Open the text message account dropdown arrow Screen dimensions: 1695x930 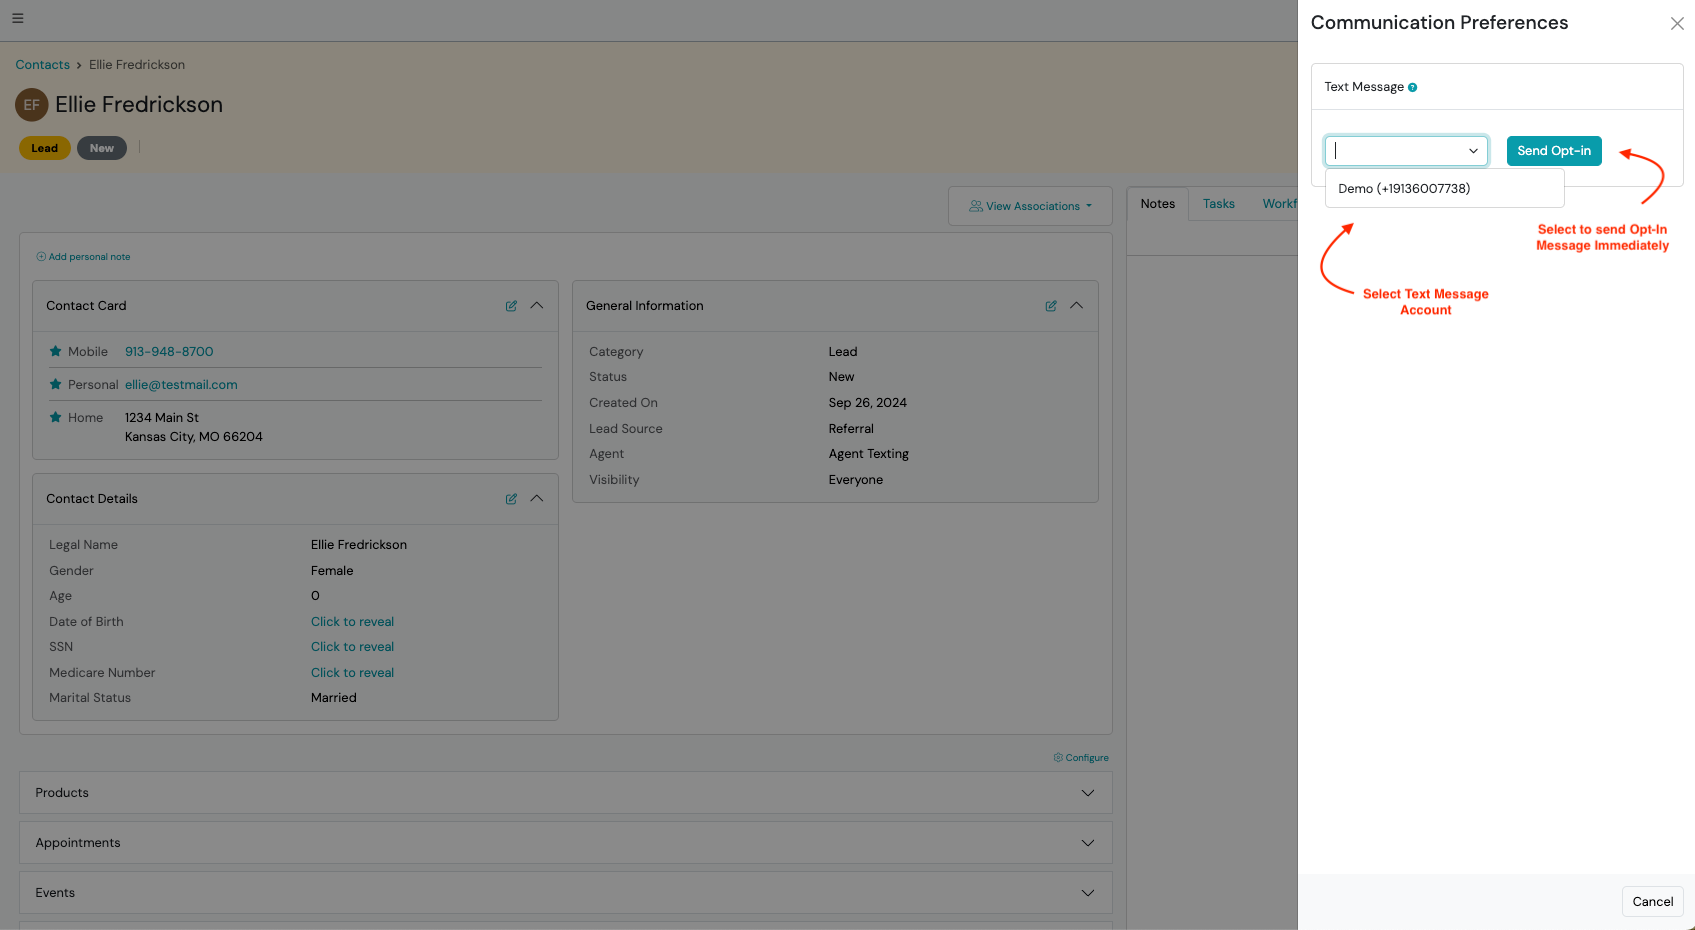pos(1473,151)
